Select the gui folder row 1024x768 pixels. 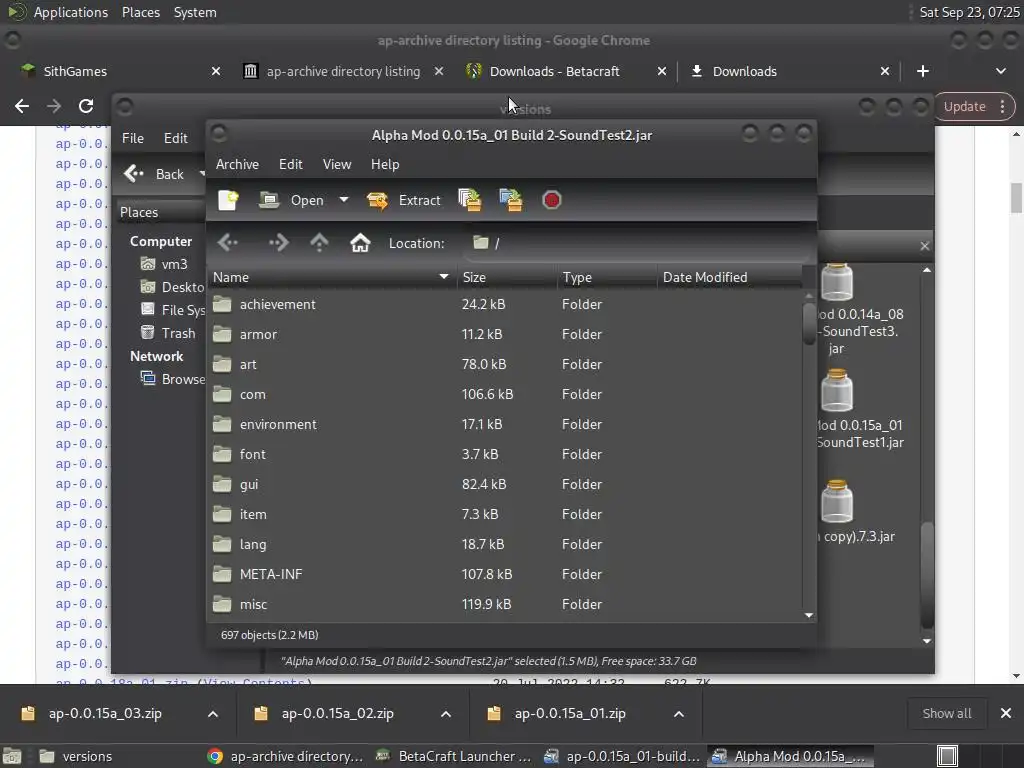(x=504, y=485)
